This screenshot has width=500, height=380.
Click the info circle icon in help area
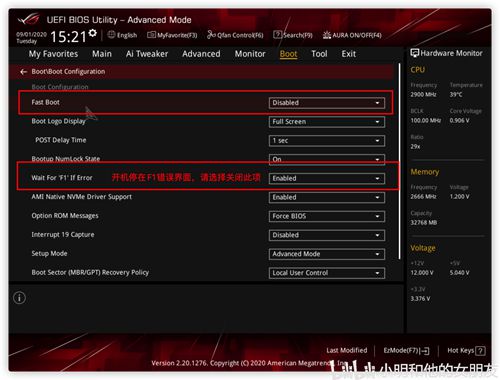pos(19,298)
